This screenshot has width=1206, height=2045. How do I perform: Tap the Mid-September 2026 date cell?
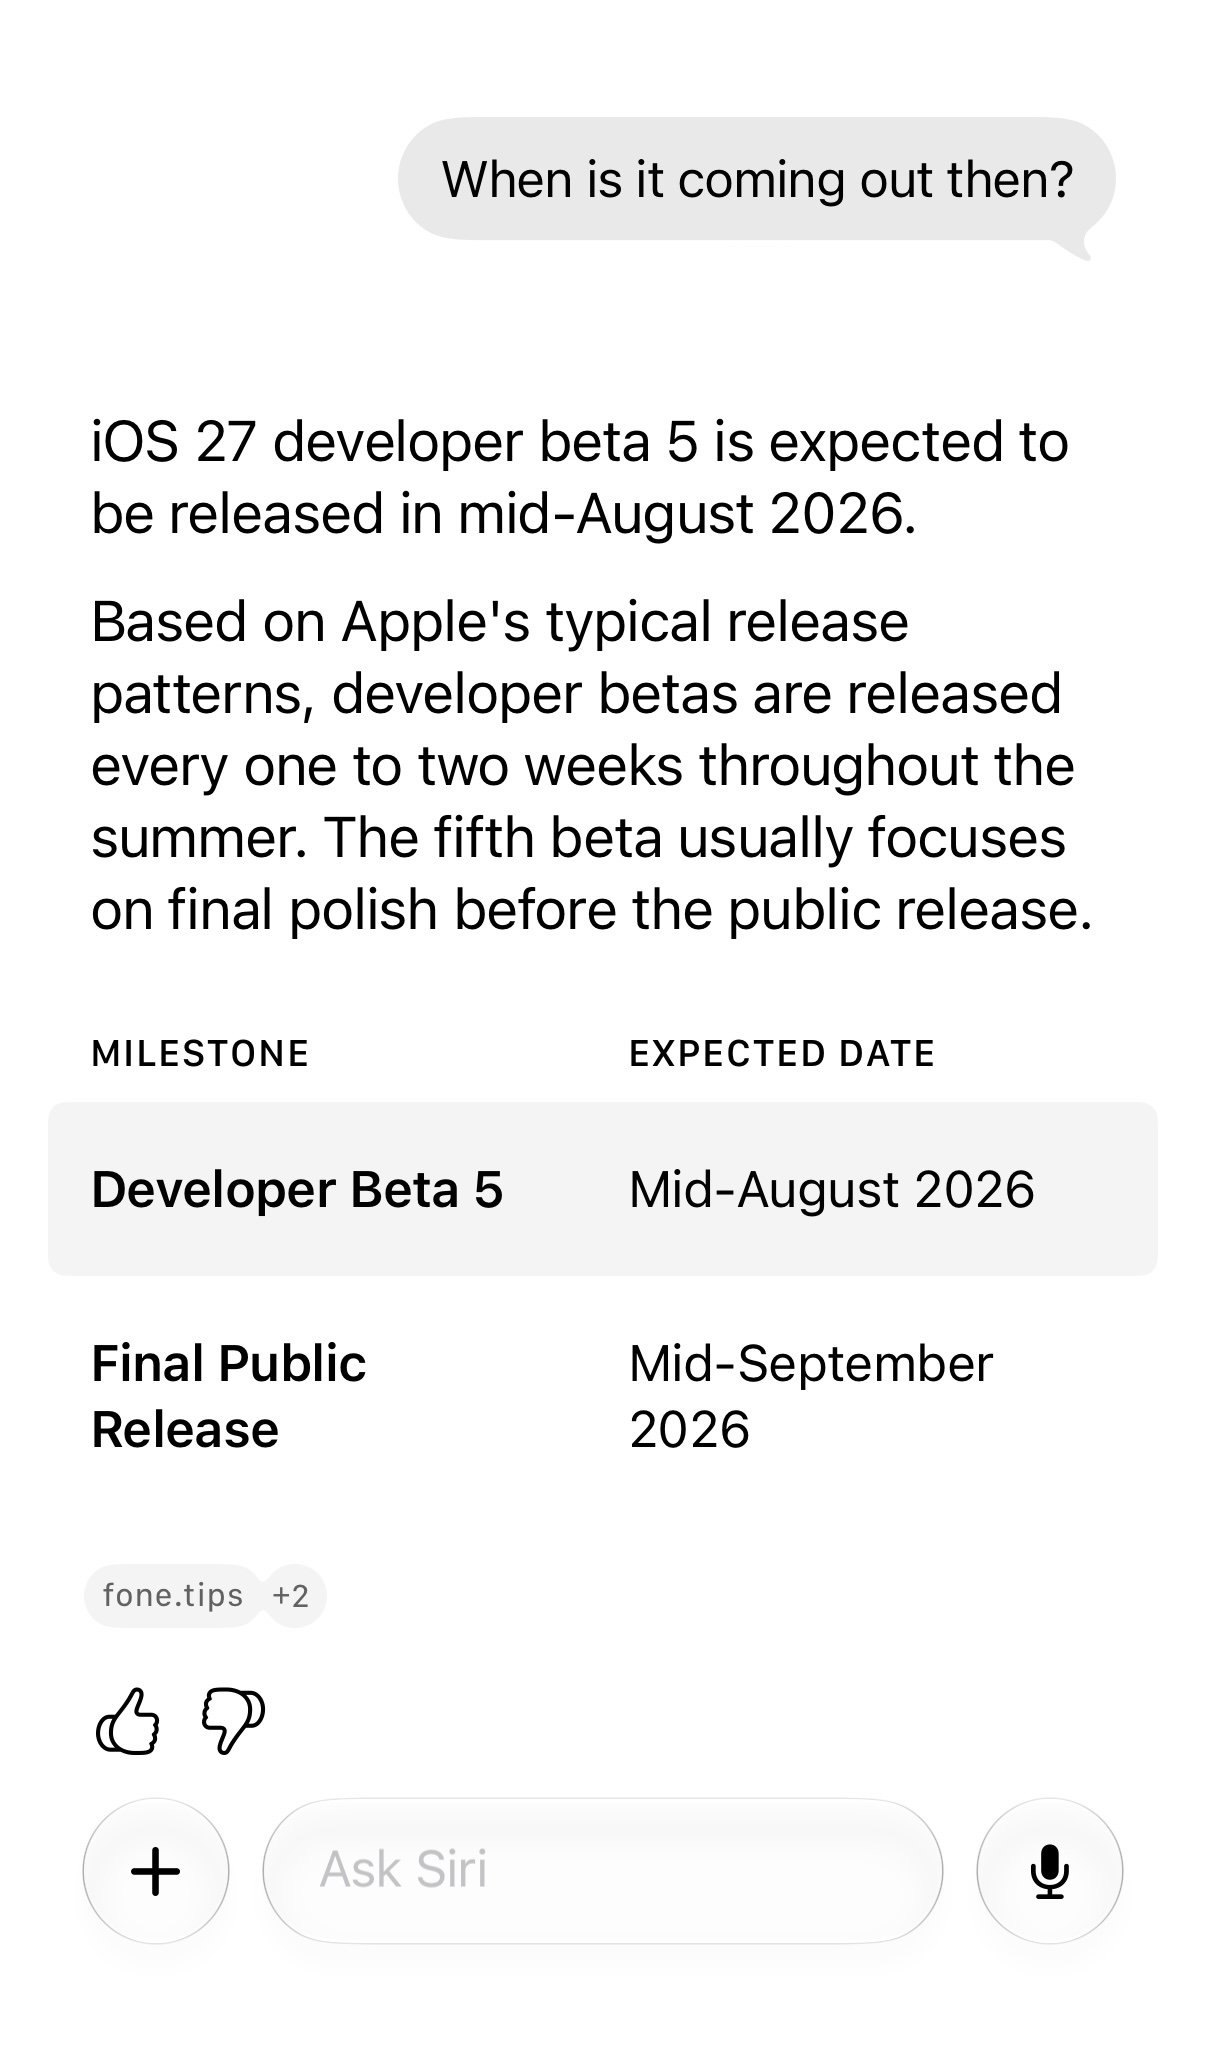coord(811,1396)
